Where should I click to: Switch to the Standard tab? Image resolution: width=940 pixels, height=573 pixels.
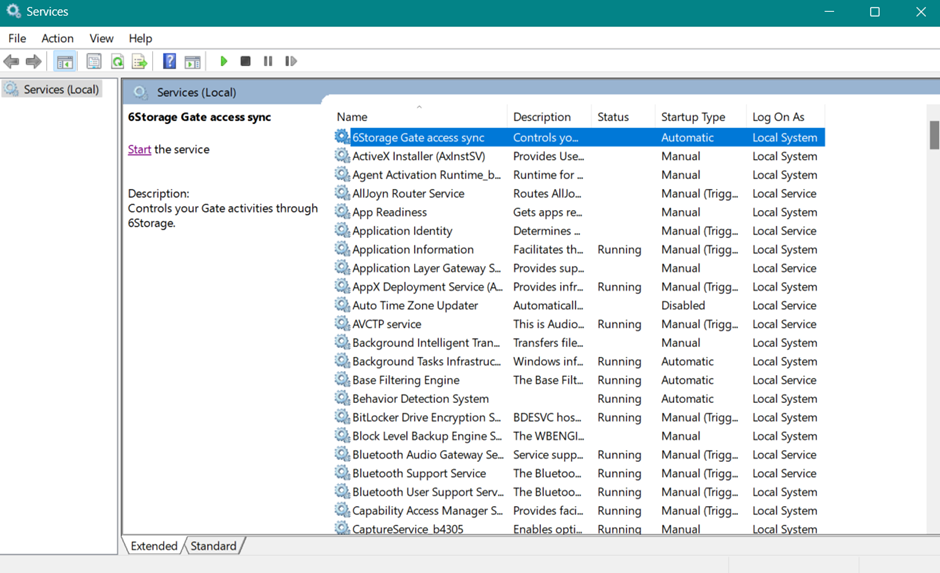click(213, 546)
